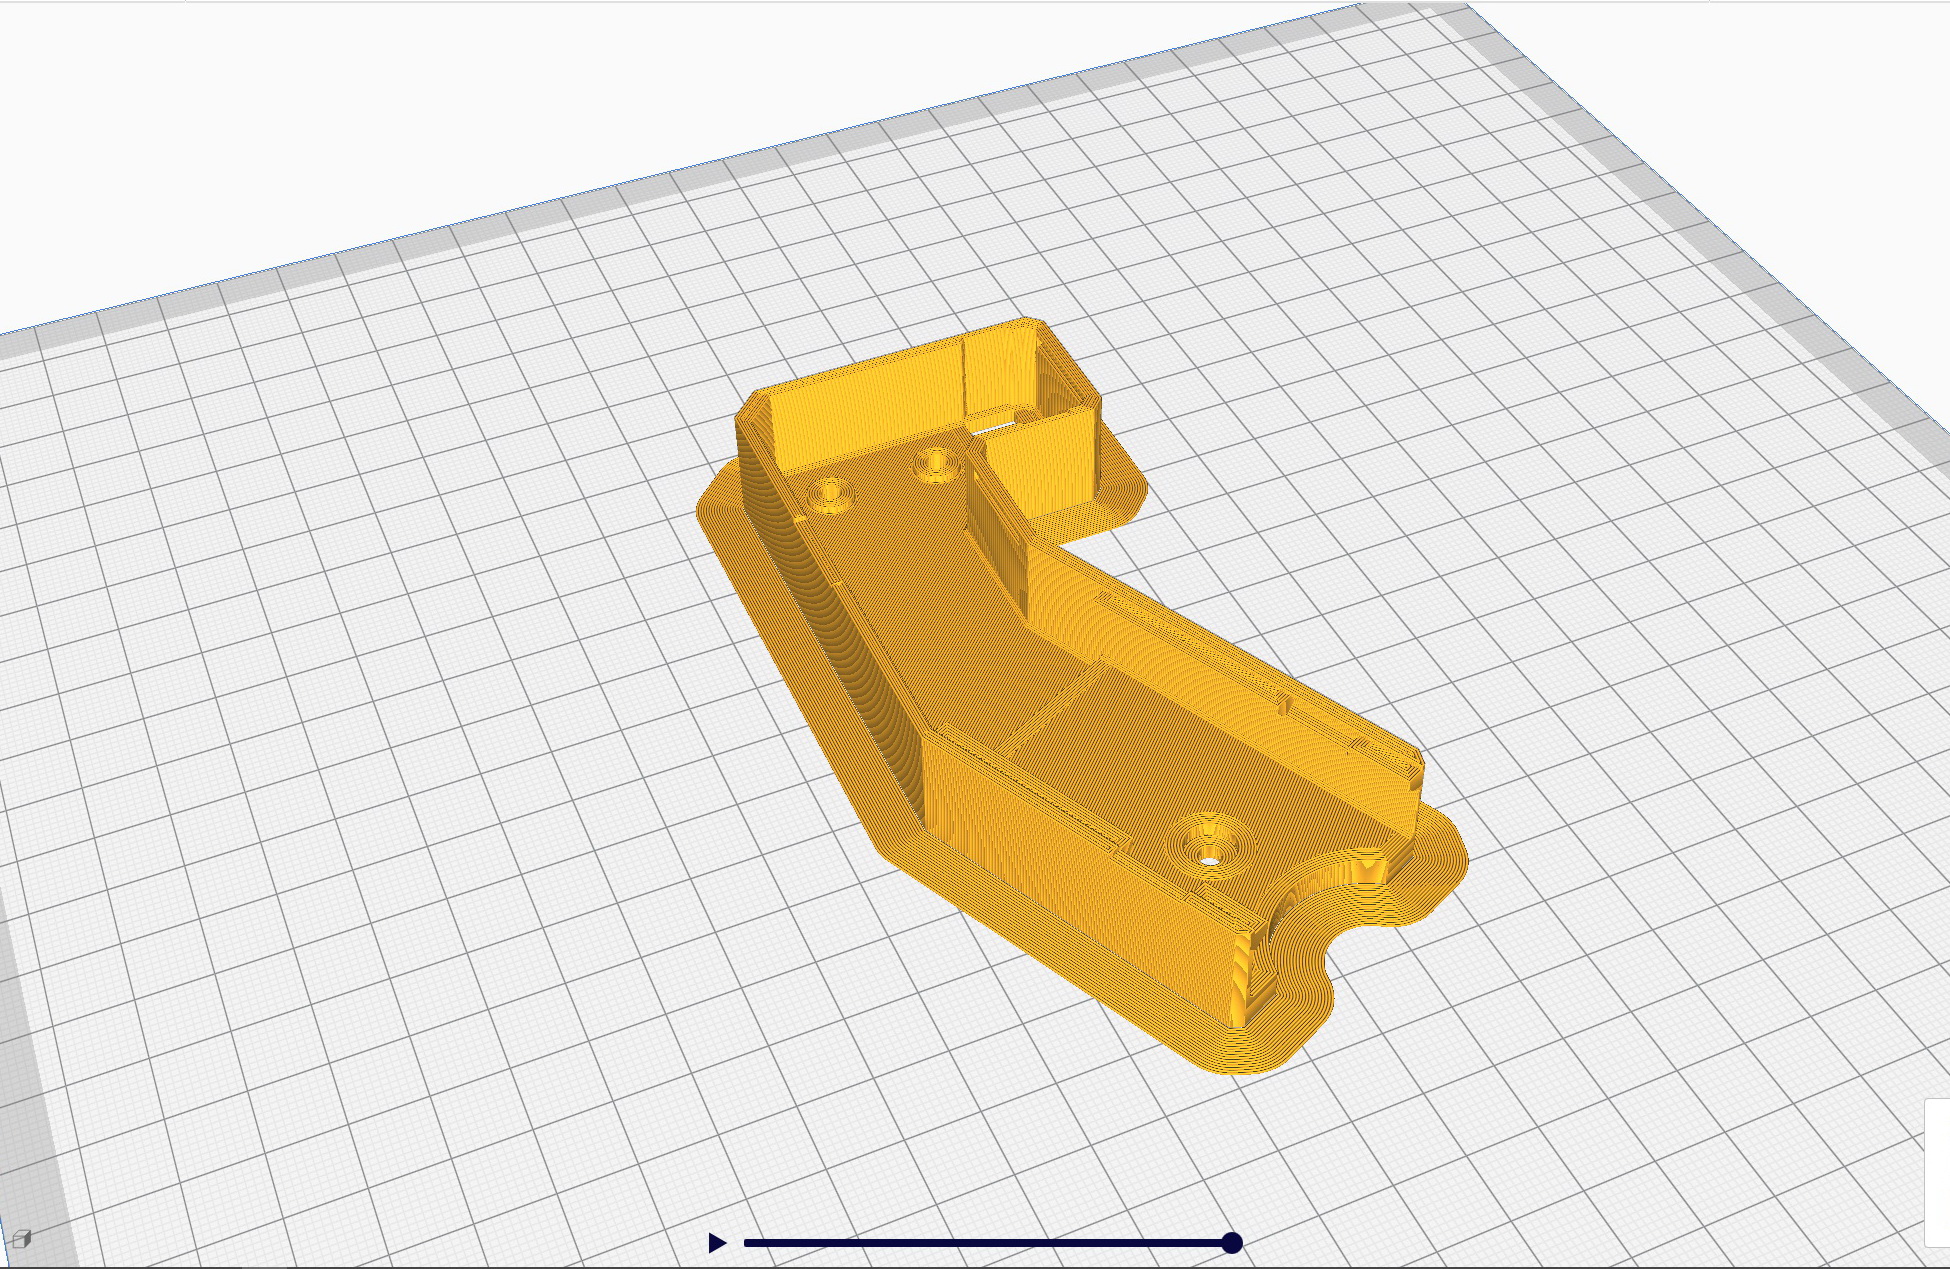This screenshot has width=1950, height=1269.
Task: Click the small cube view orientation icon
Action: tap(22, 1239)
